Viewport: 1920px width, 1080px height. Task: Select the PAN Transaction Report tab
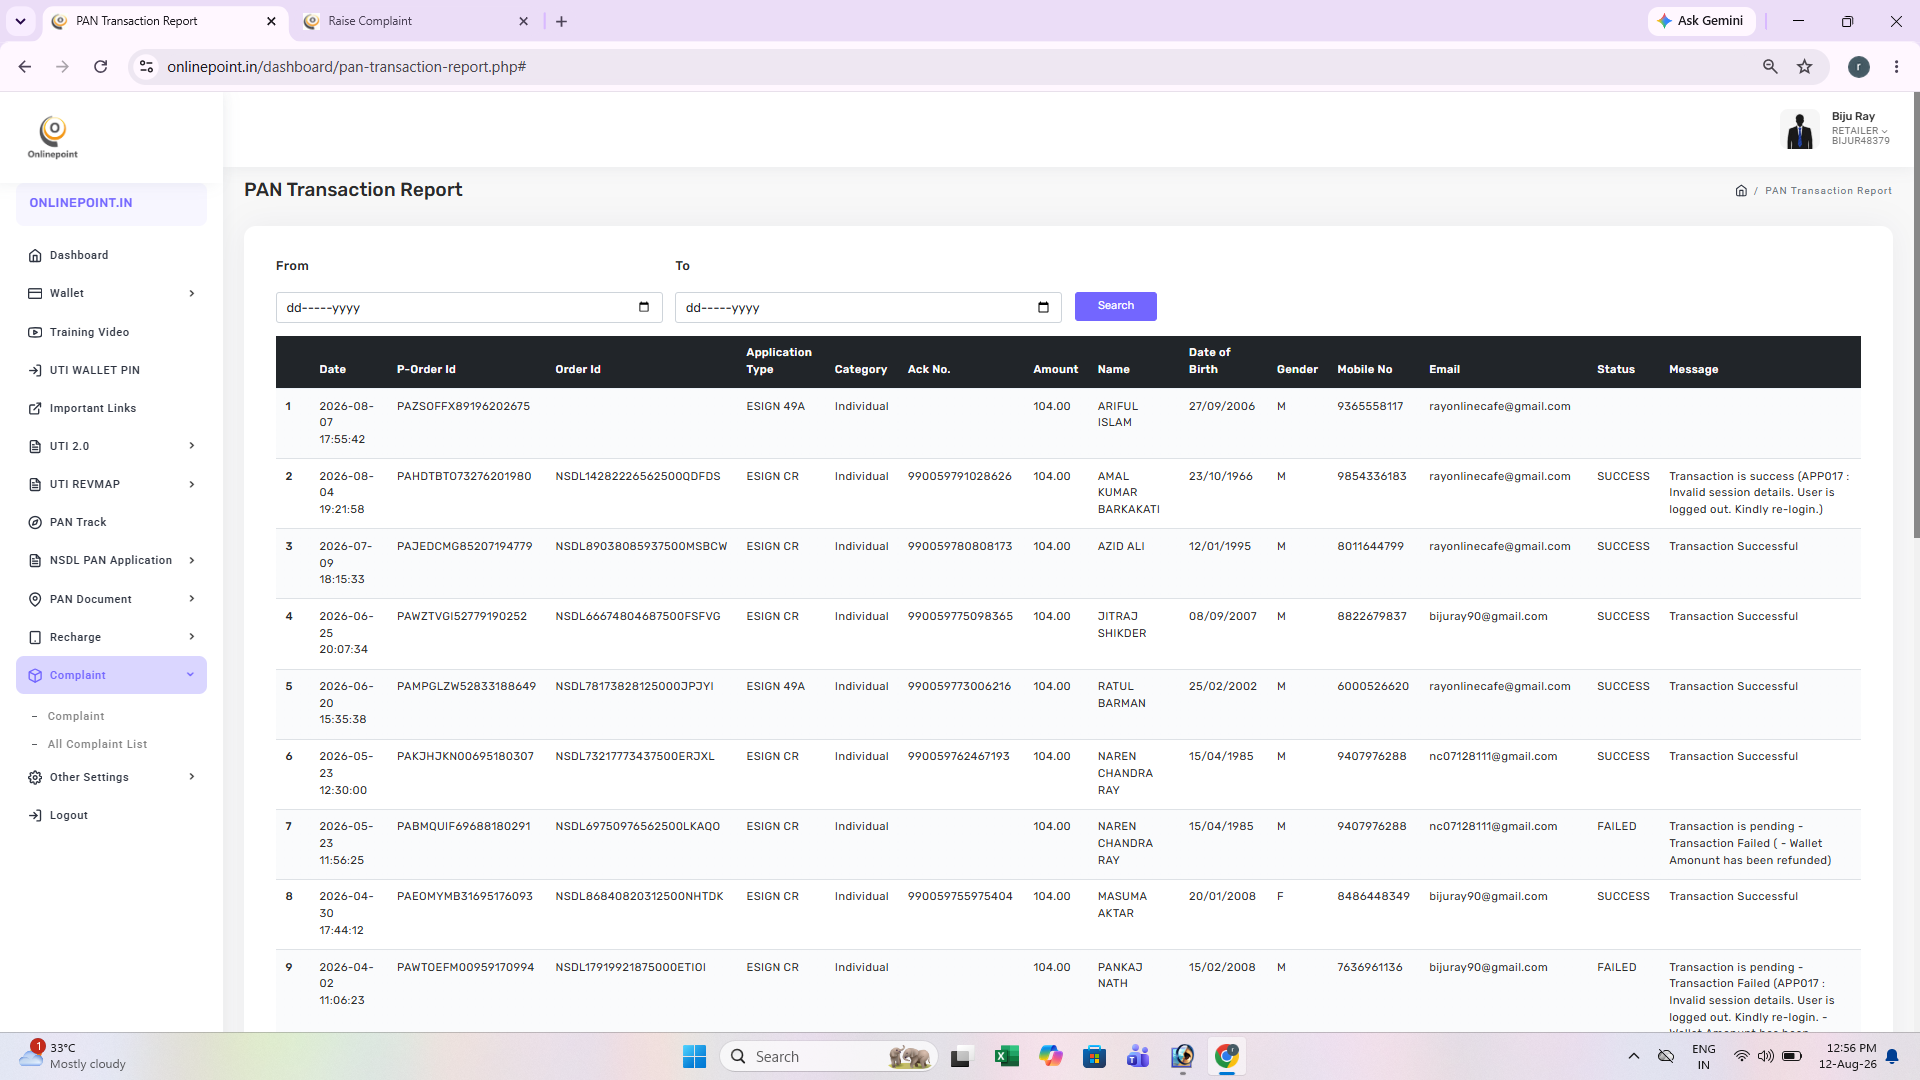coord(165,21)
